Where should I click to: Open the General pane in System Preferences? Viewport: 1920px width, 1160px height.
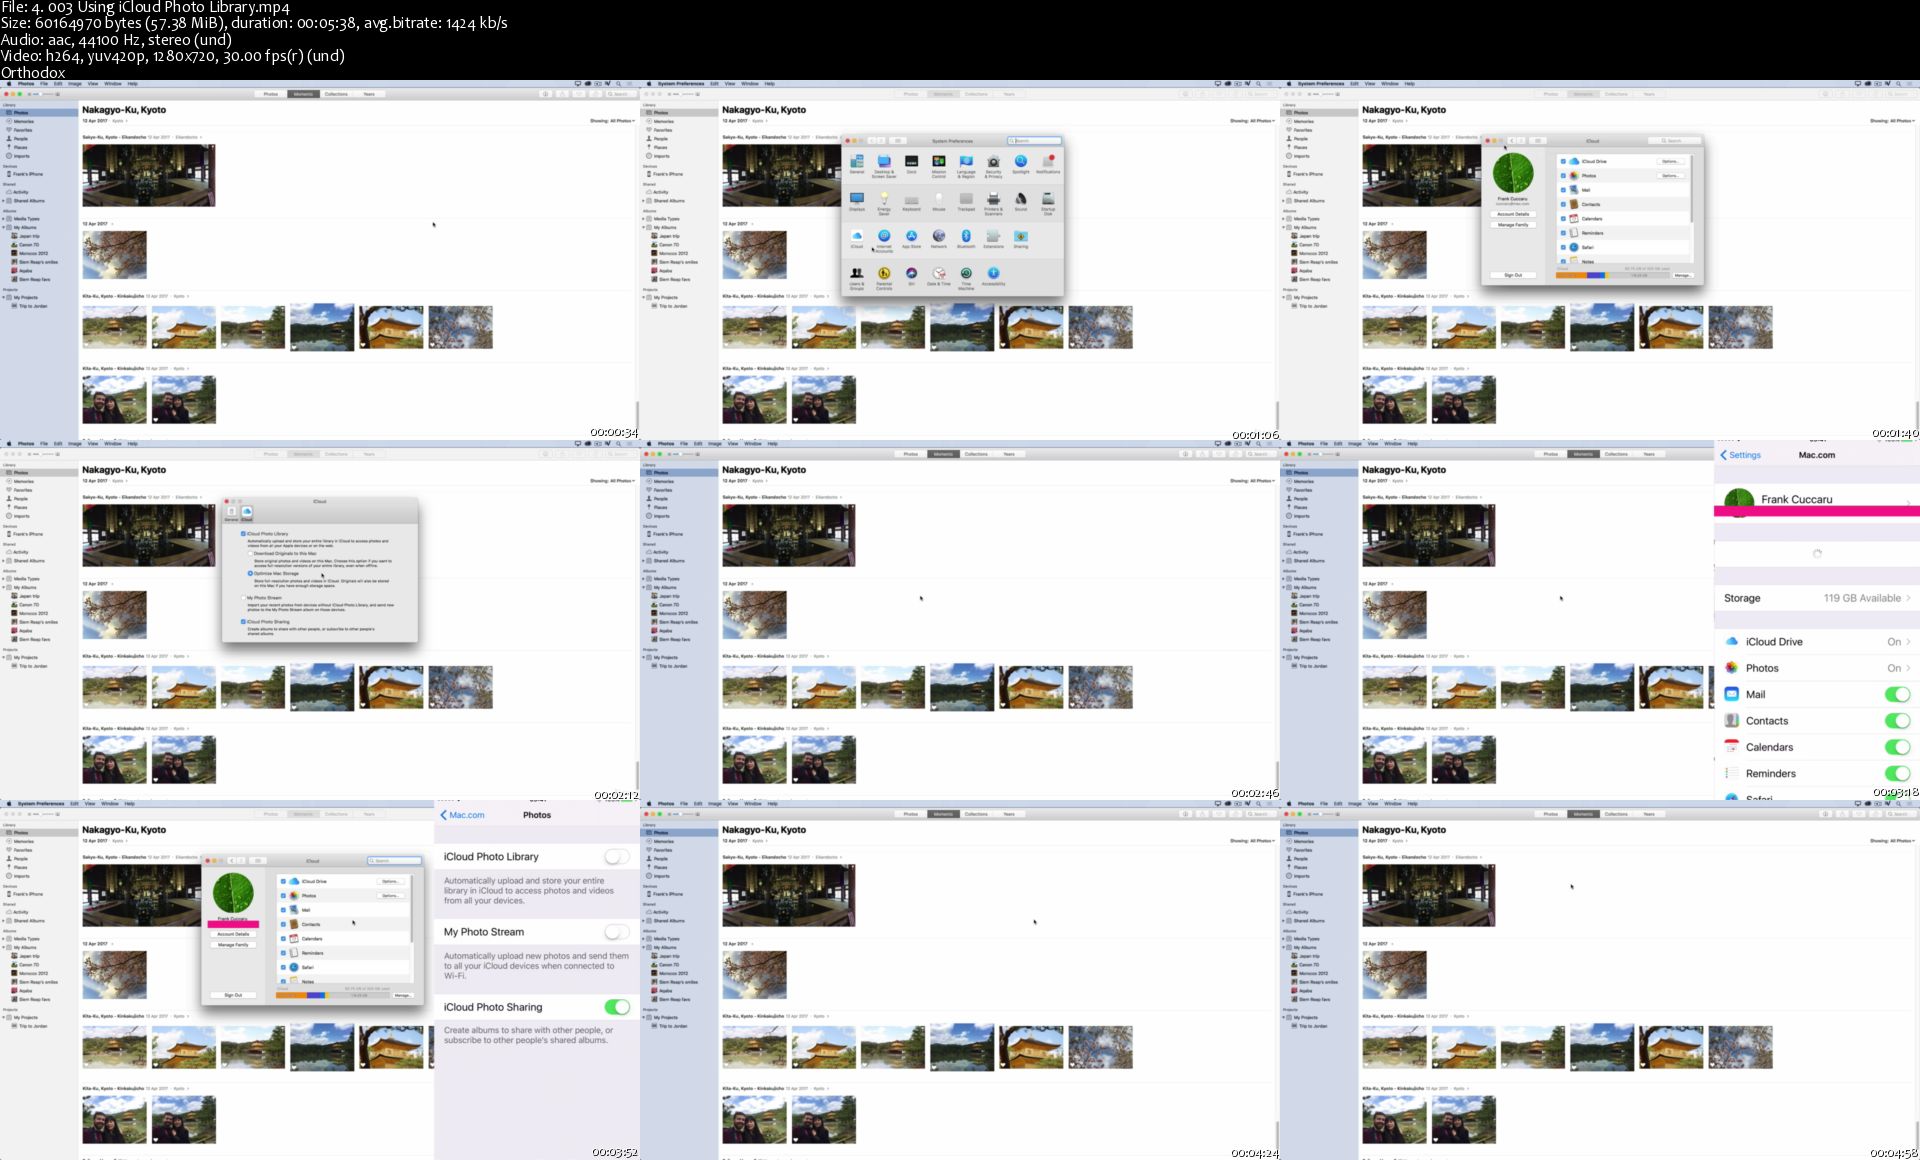857,163
